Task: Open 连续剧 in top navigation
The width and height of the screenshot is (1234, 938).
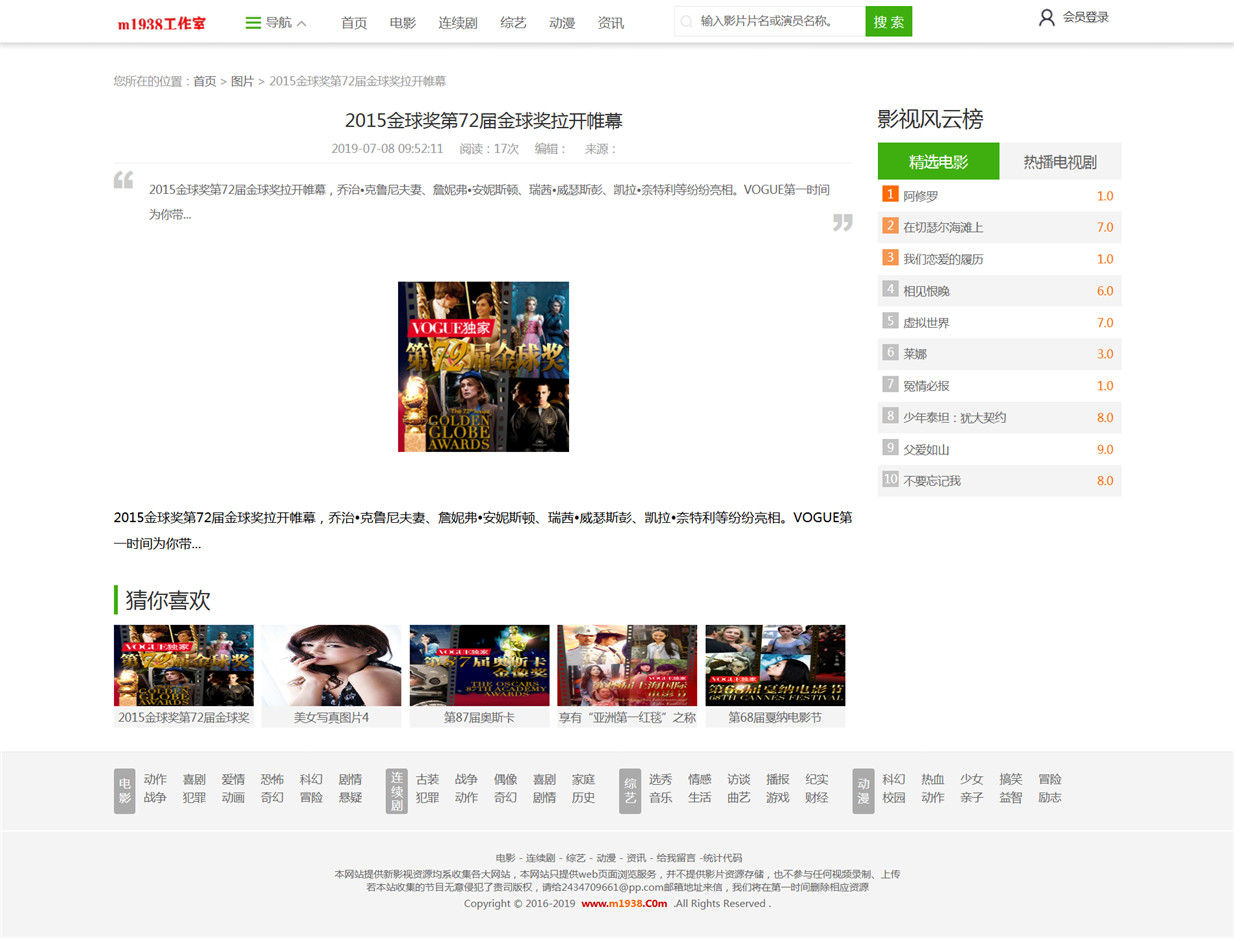Action: (458, 23)
